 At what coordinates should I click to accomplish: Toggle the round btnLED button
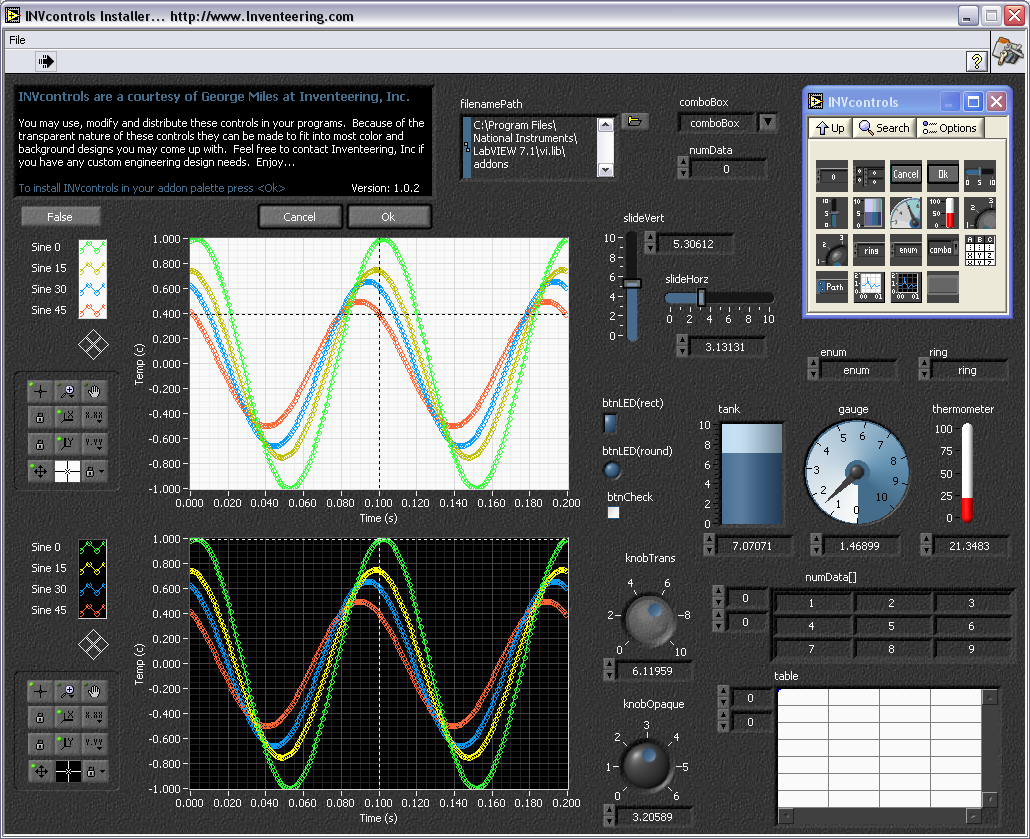point(612,470)
